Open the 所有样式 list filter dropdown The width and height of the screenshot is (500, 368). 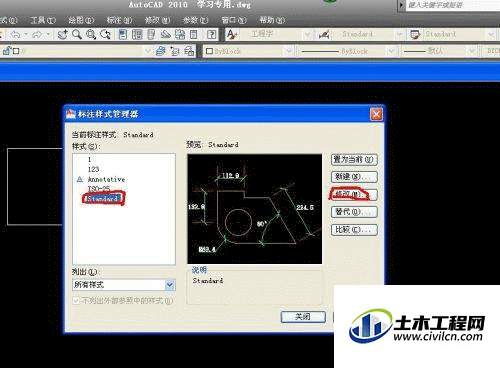pyautogui.click(x=170, y=285)
